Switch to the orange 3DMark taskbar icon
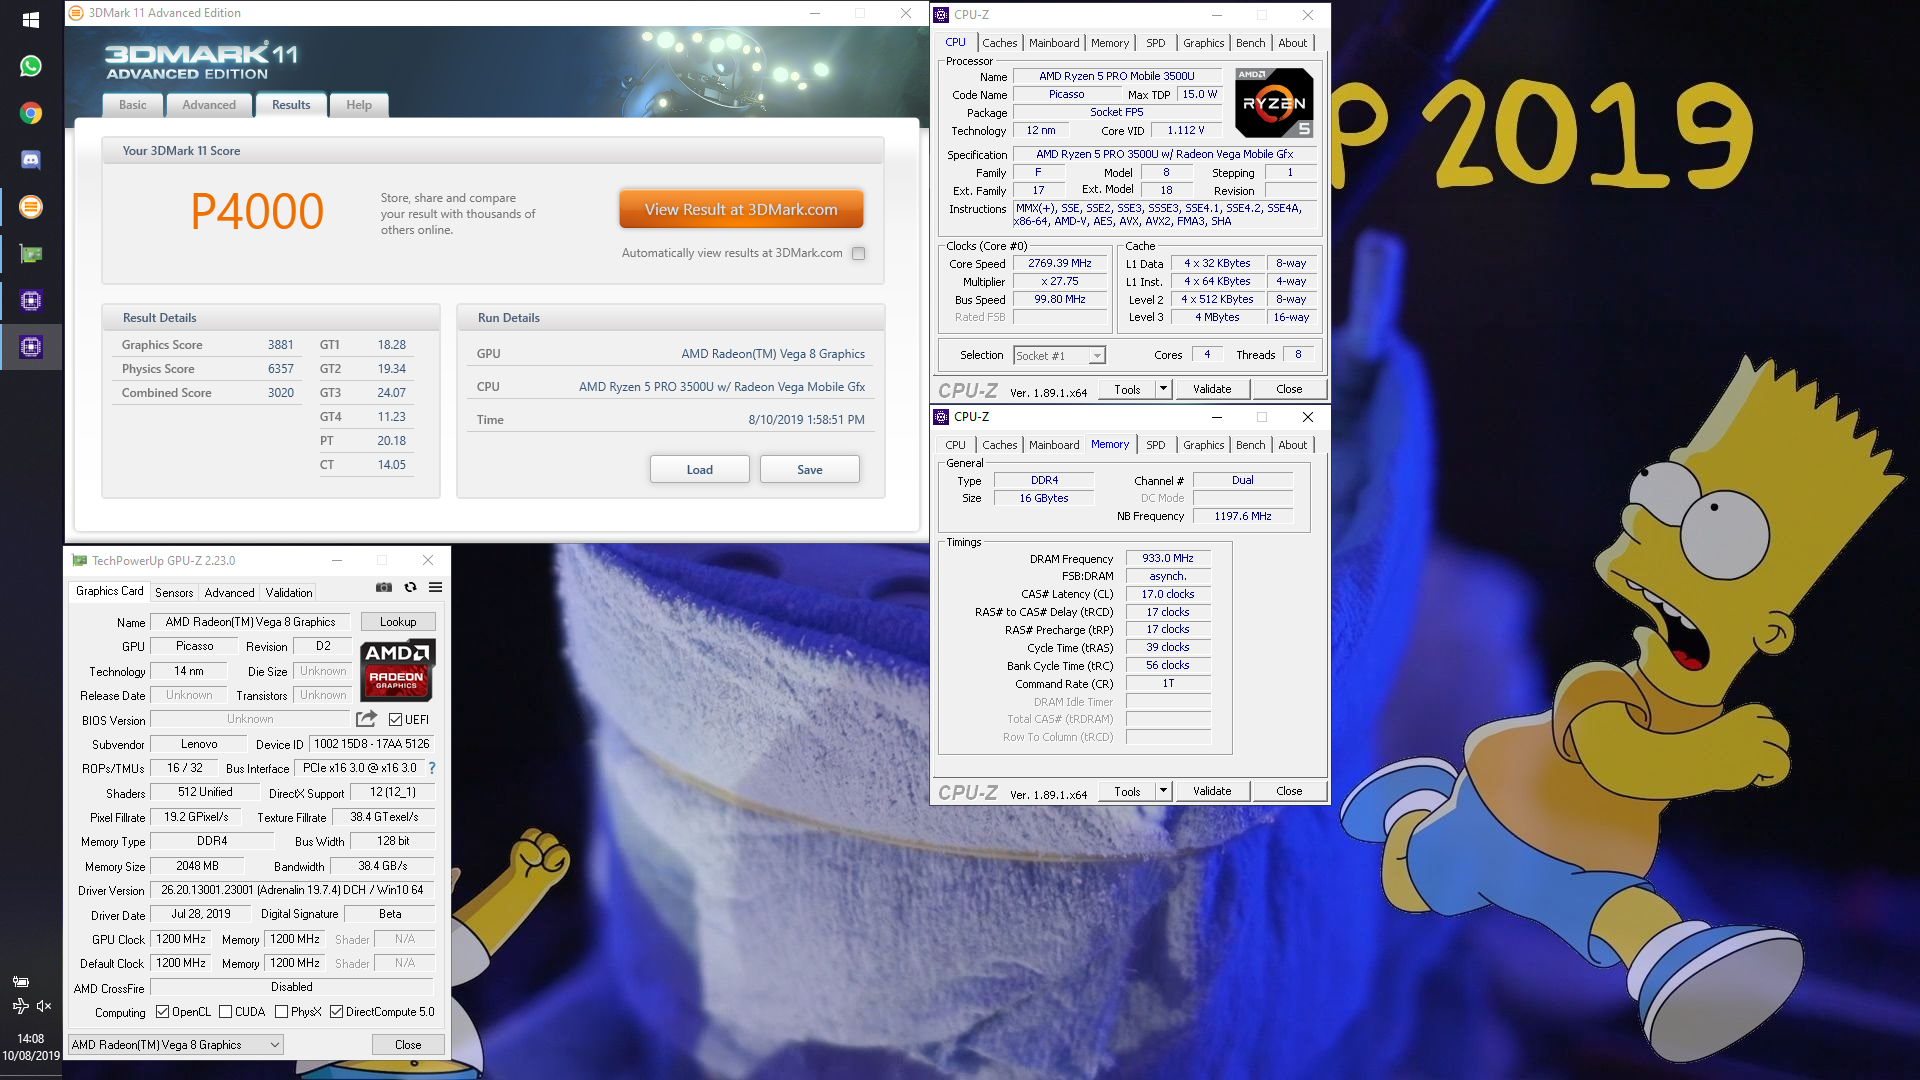 click(x=31, y=207)
